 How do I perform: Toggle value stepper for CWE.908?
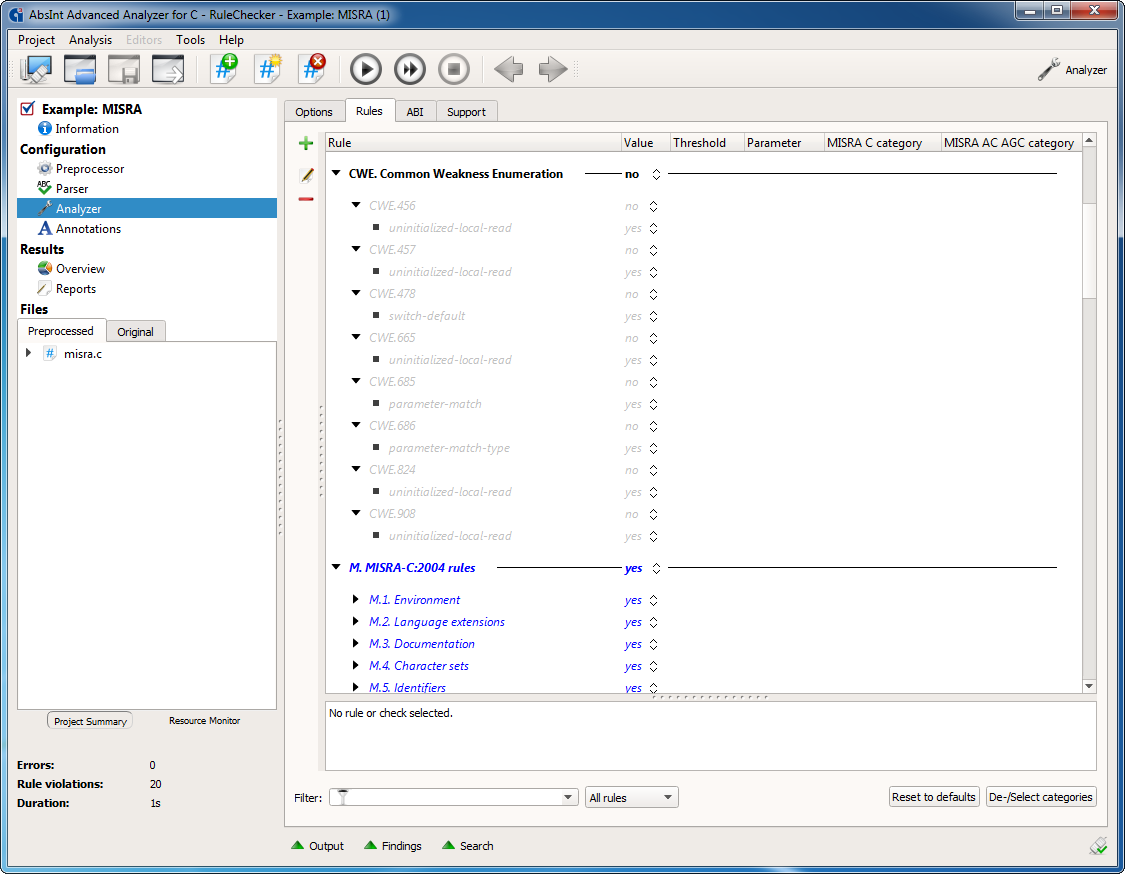click(x=653, y=514)
